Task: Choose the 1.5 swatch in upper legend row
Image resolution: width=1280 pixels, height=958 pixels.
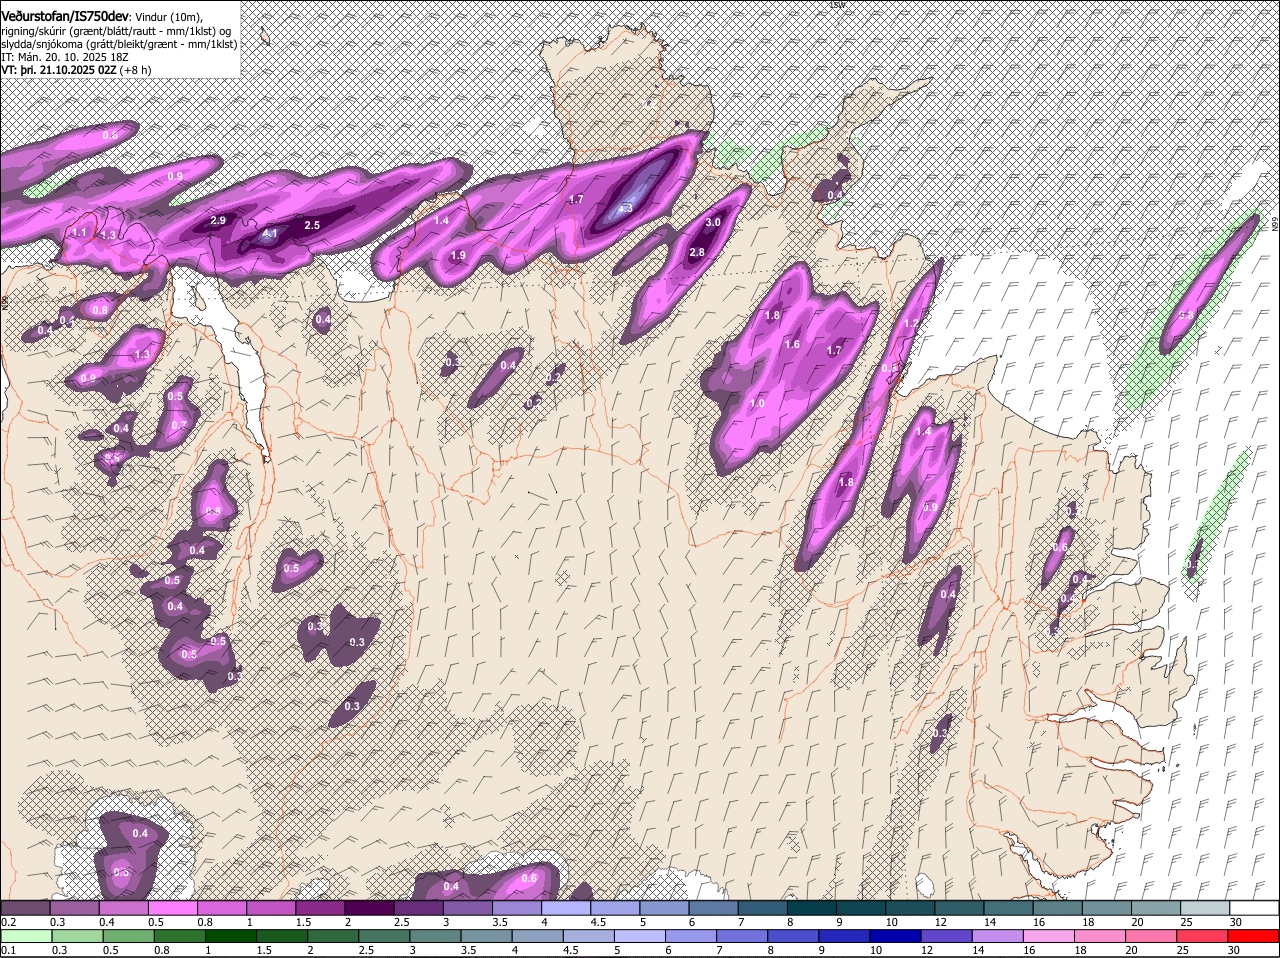Action: [320, 907]
